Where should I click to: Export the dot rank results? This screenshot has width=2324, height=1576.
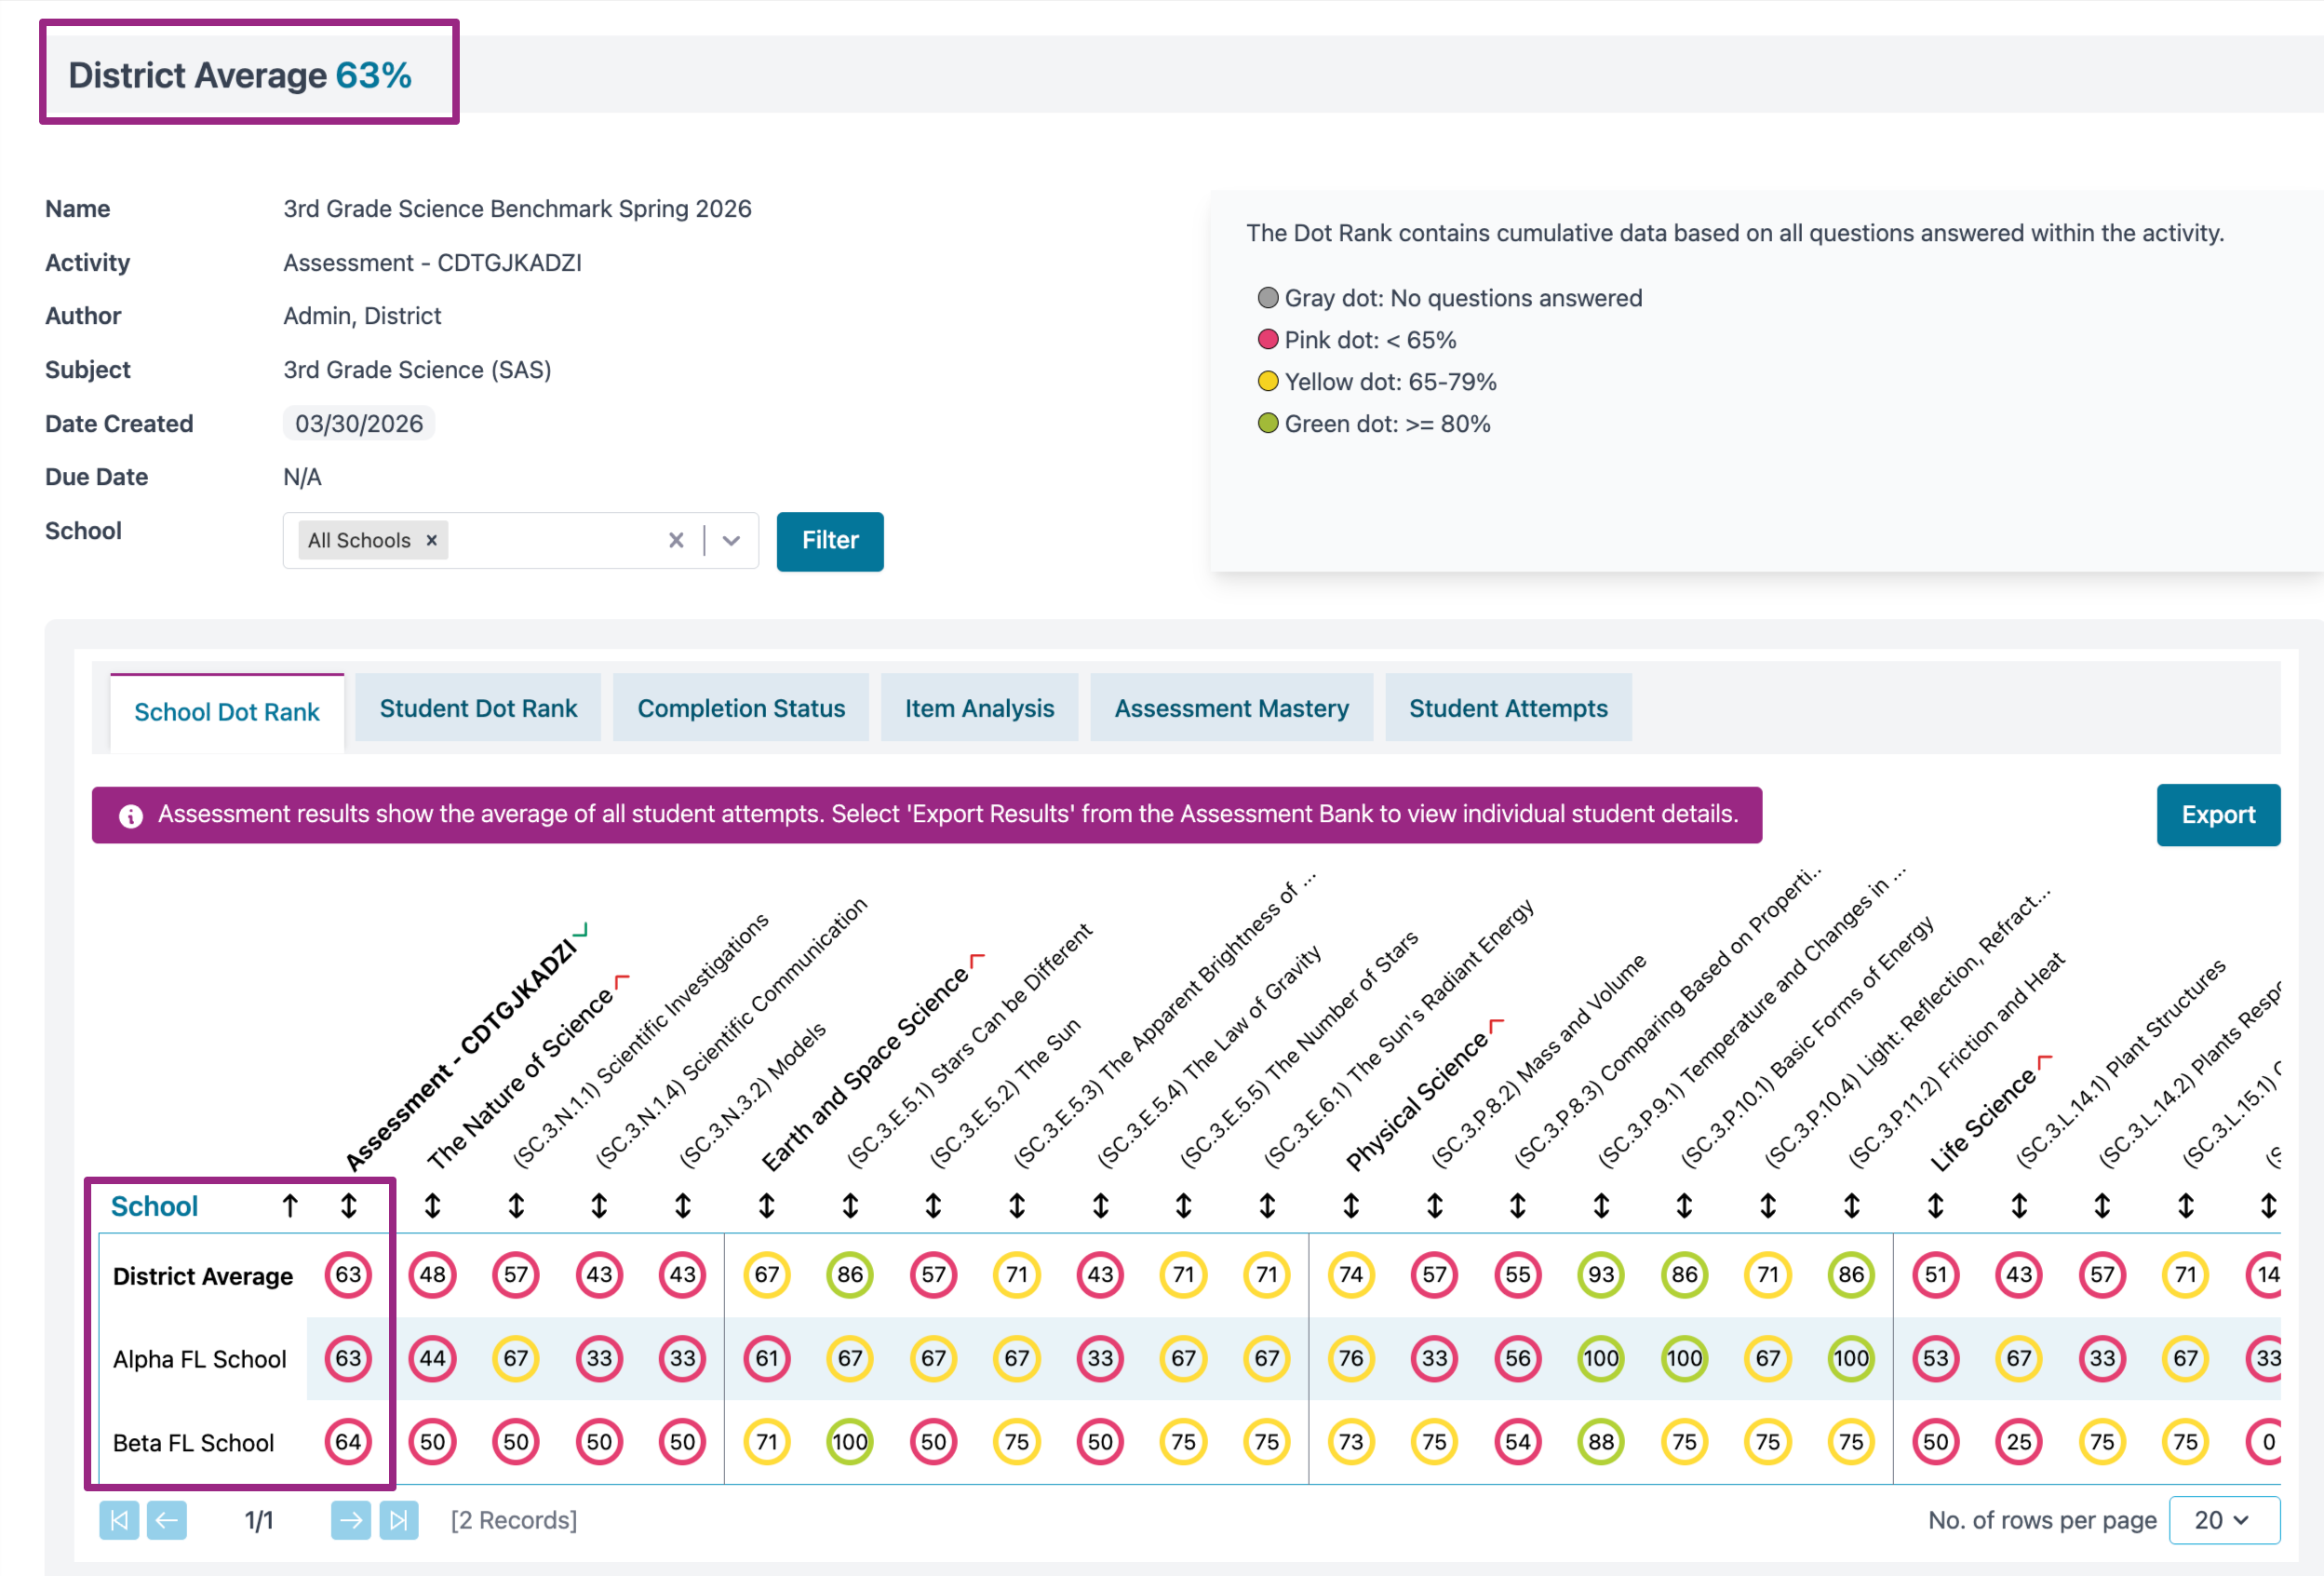click(2217, 814)
